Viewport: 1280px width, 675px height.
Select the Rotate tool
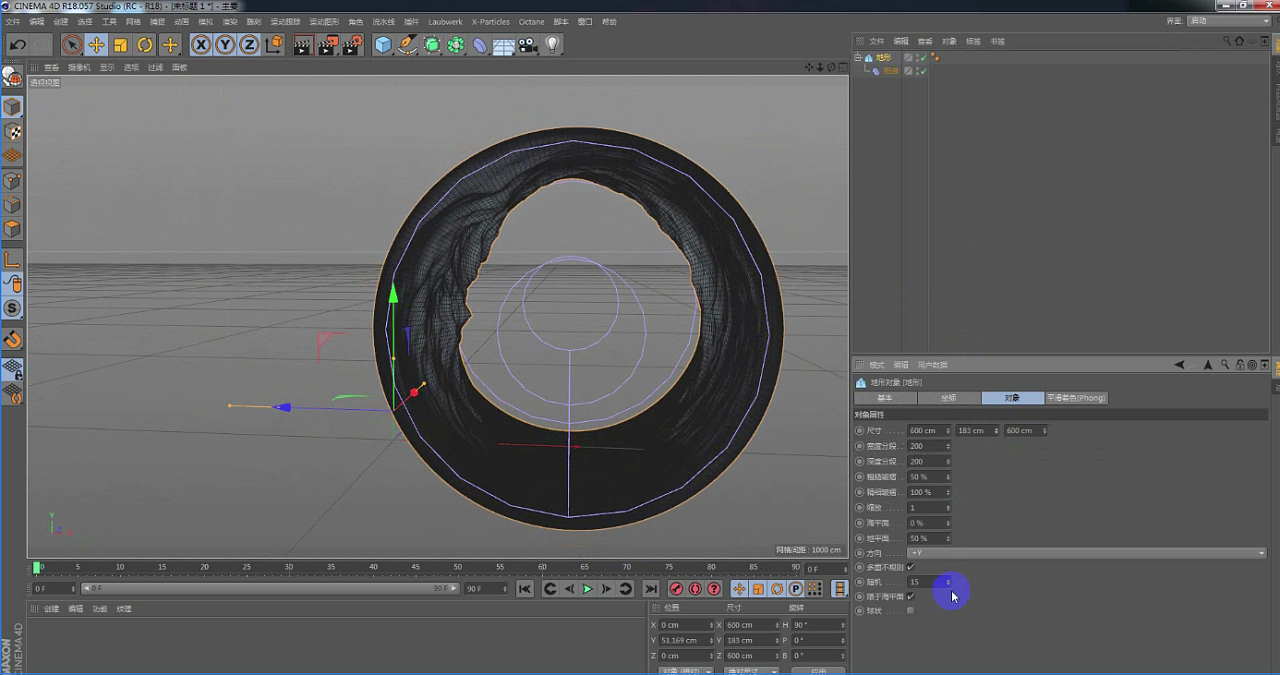(x=145, y=45)
